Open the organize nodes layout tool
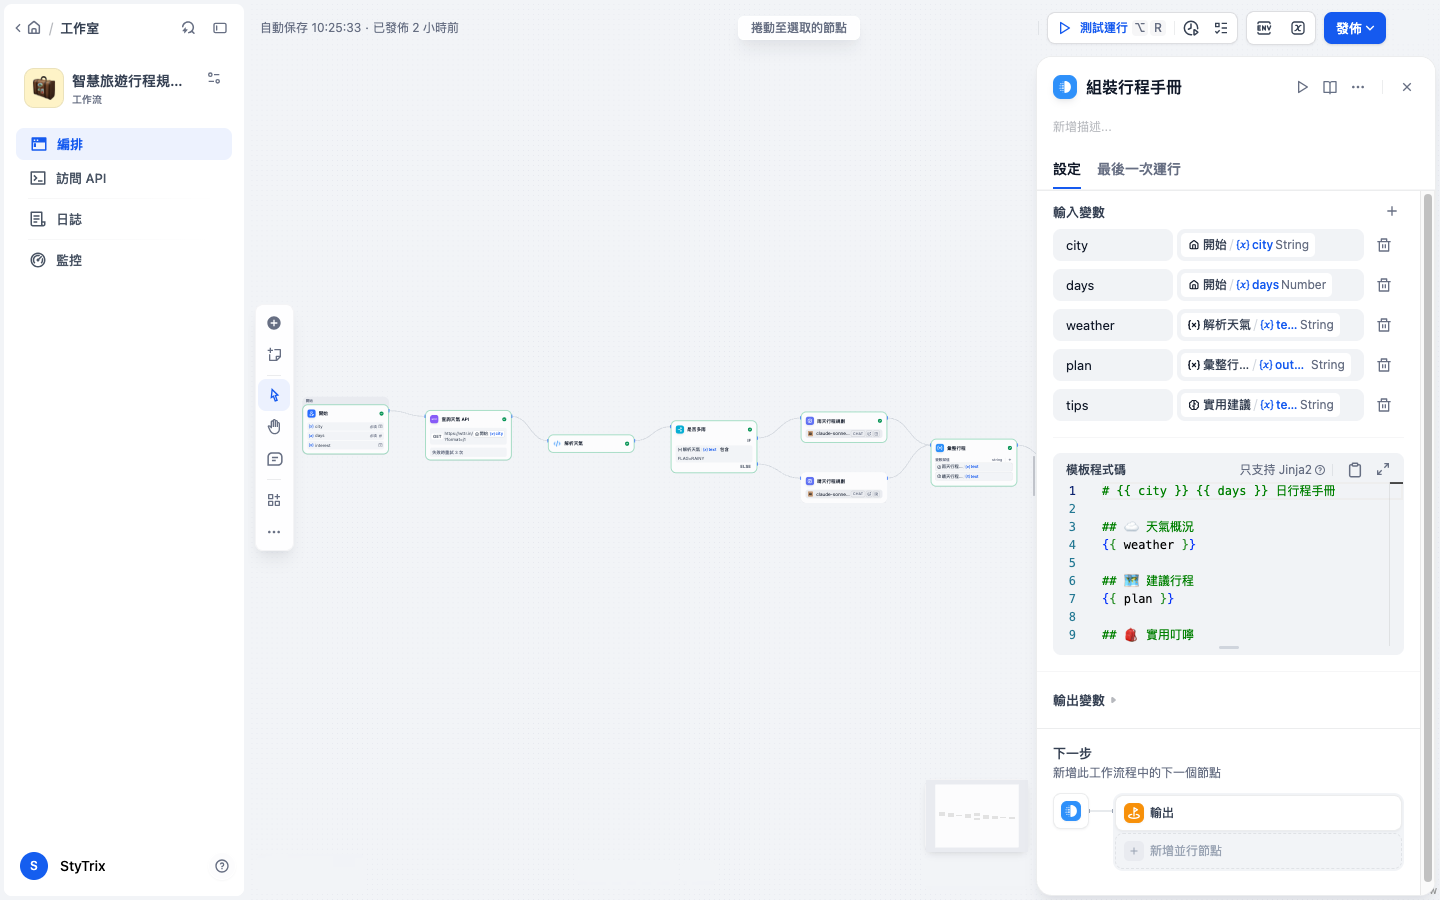The height and width of the screenshot is (900, 1440). click(274, 500)
